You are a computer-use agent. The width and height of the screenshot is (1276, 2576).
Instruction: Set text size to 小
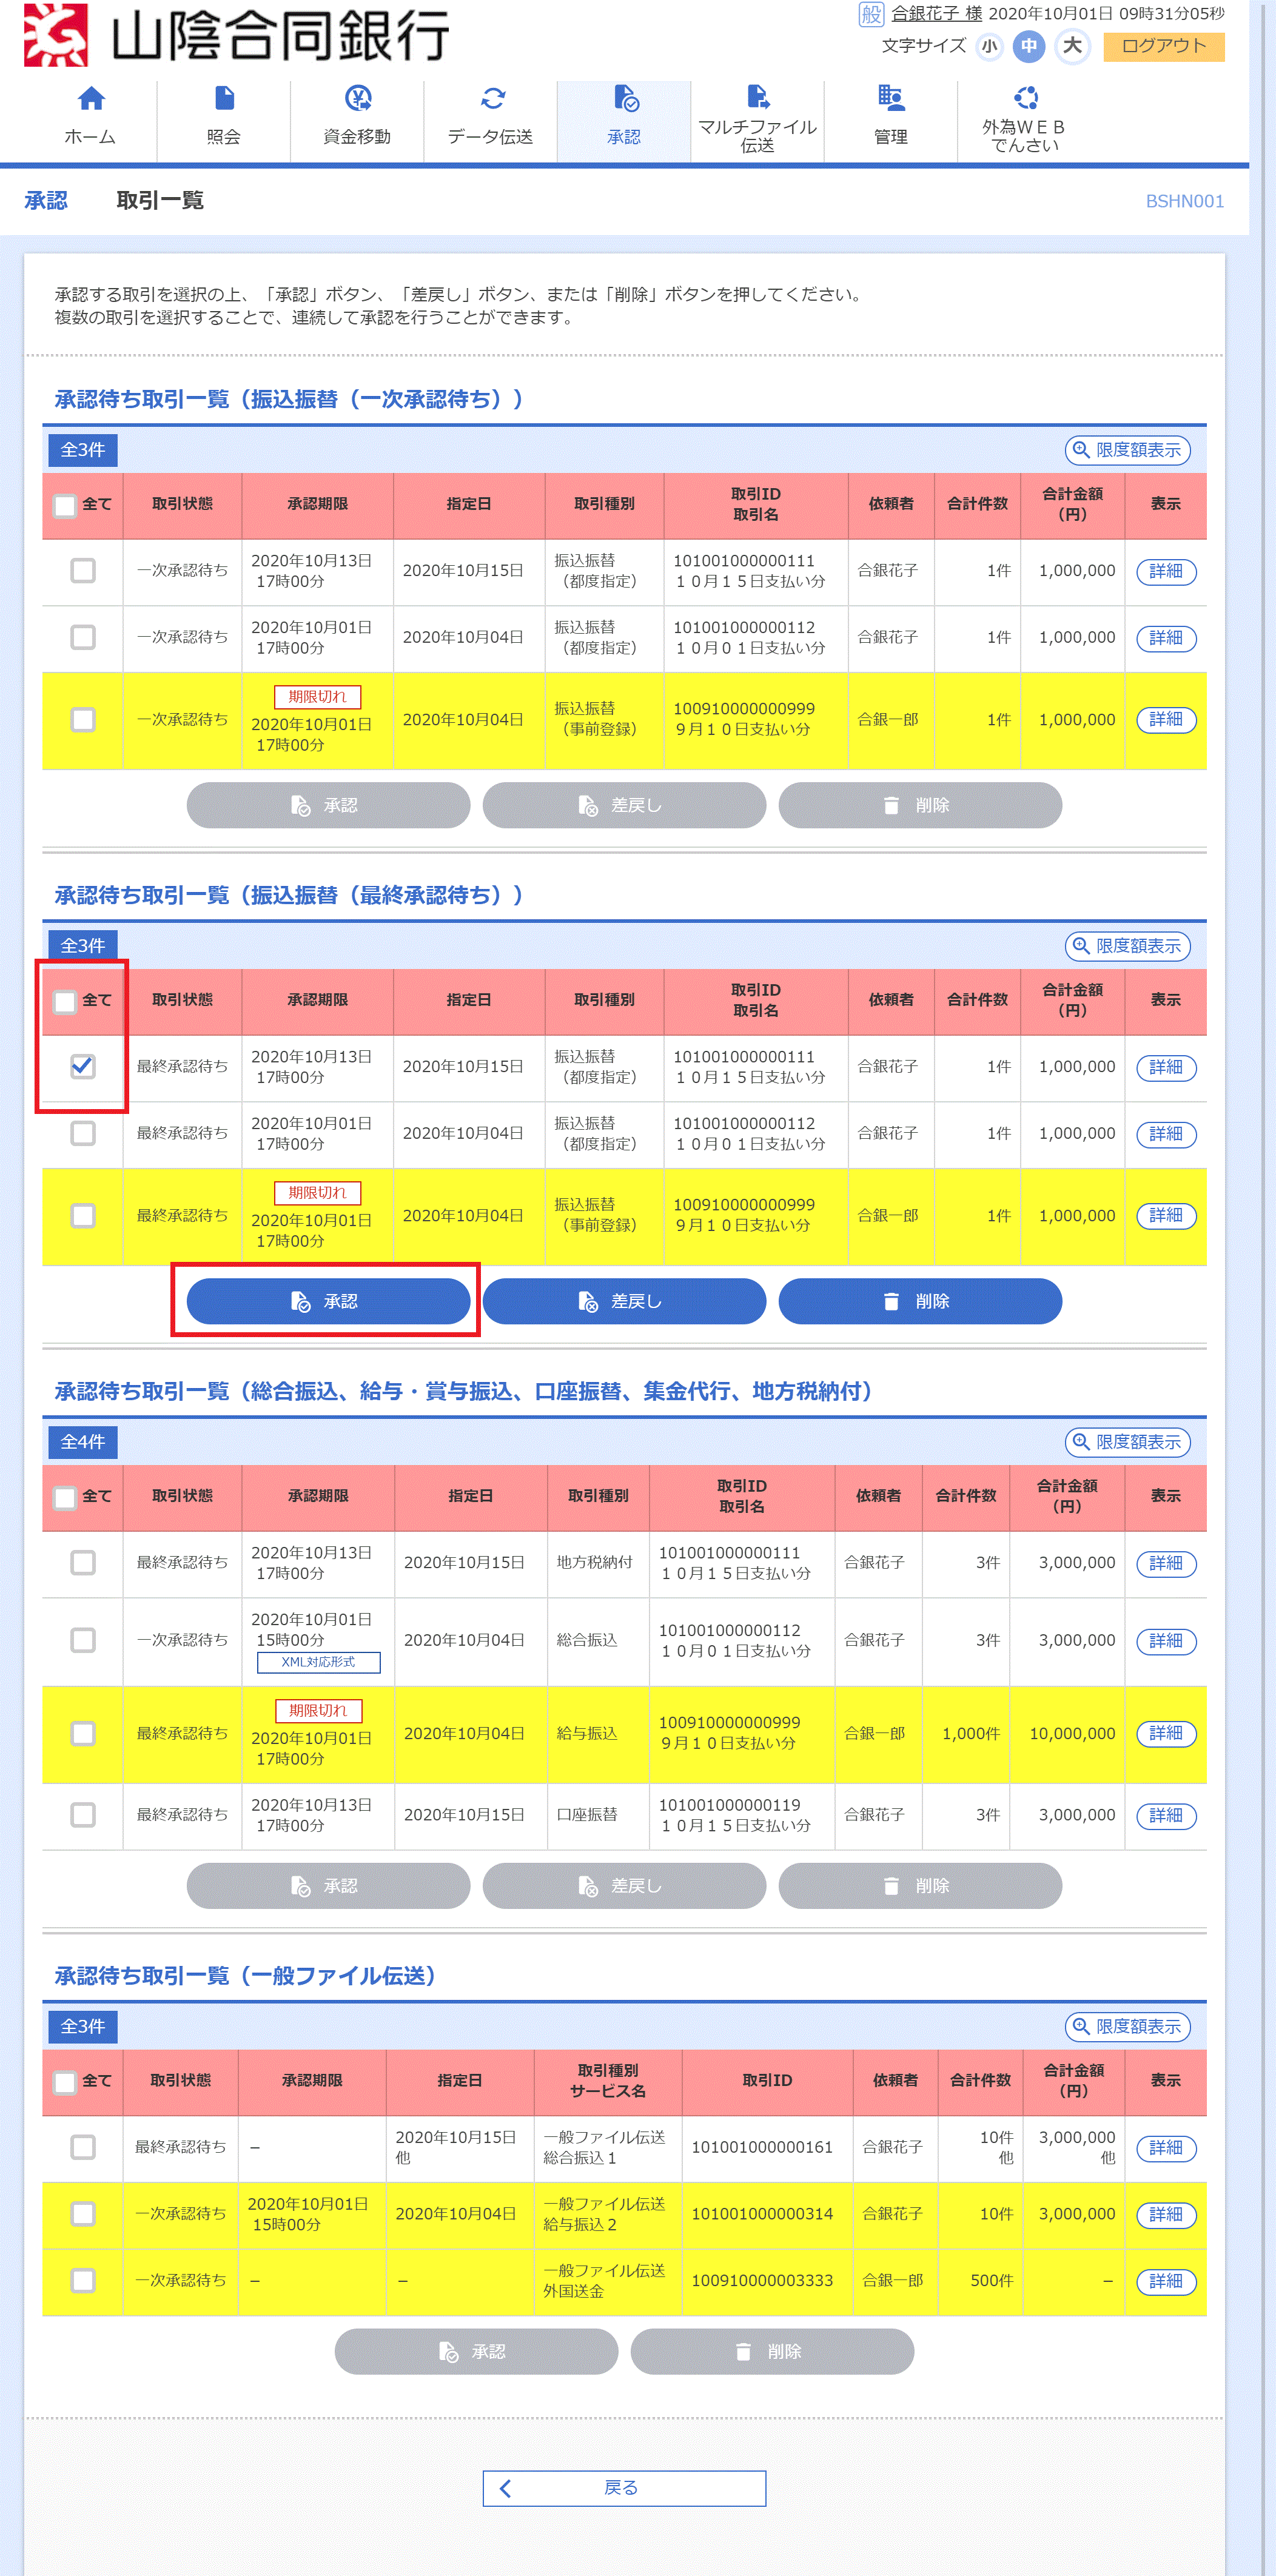989,46
